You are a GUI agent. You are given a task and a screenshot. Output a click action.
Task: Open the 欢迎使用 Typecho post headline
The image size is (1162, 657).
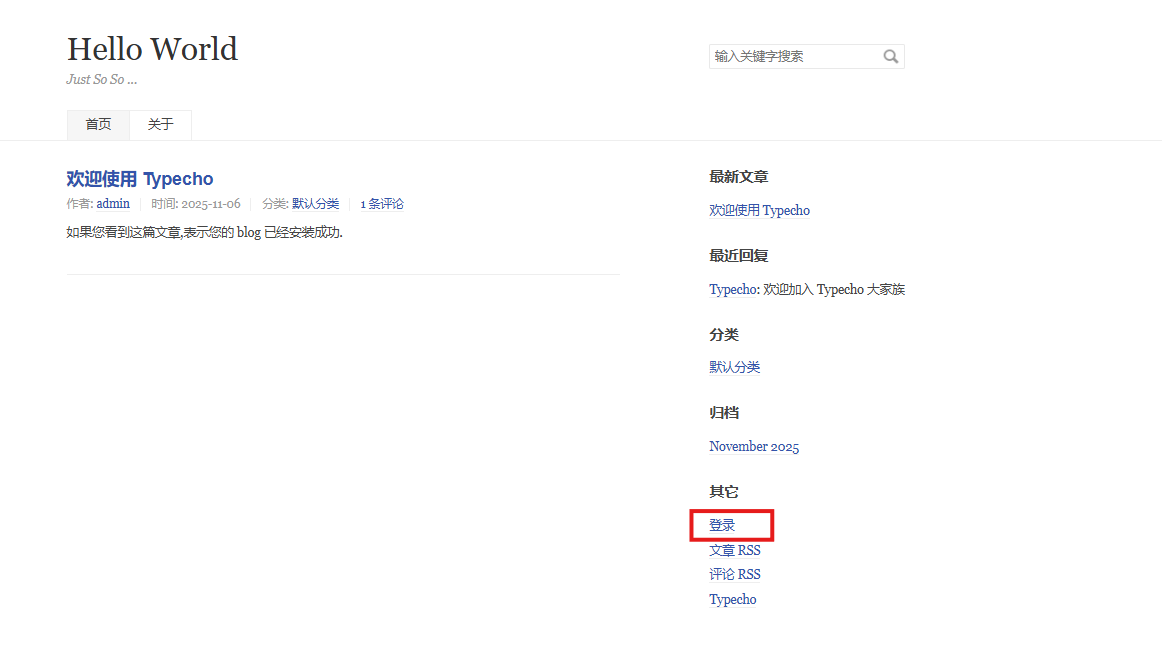tap(140, 179)
